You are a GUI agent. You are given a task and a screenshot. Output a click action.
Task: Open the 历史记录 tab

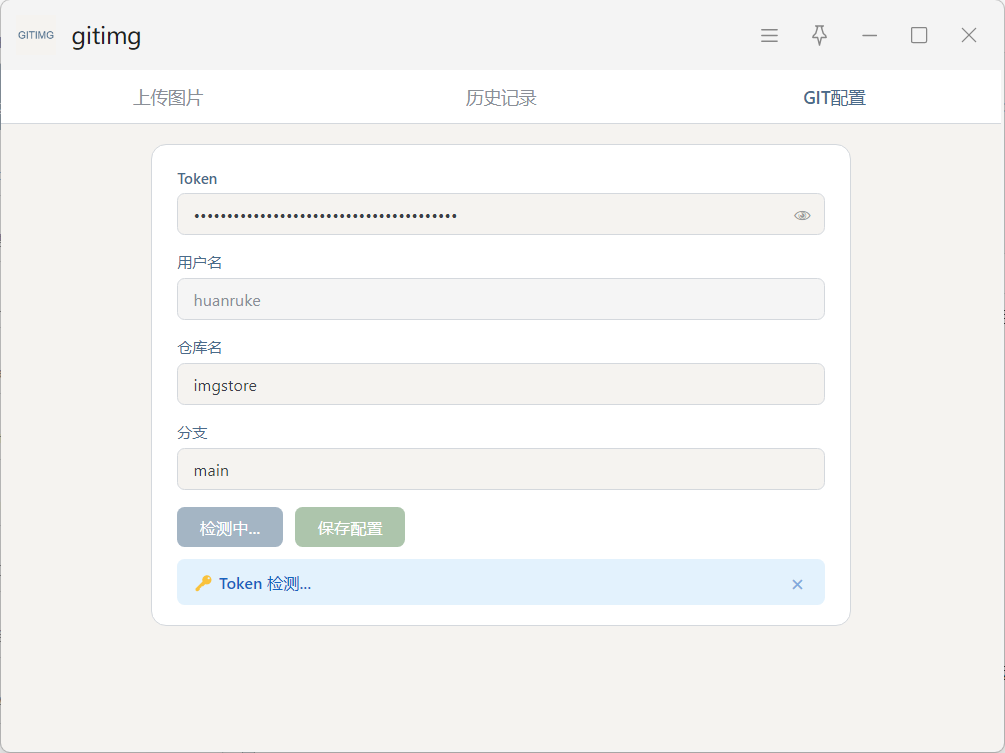[x=501, y=97]
